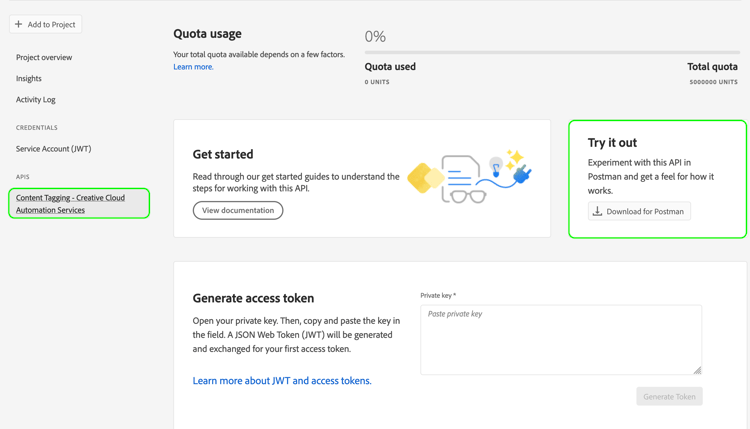This screenshot has width=750, height=429.
Task: Click the plus icon in Add to Project
Action: tap(19, 24)
